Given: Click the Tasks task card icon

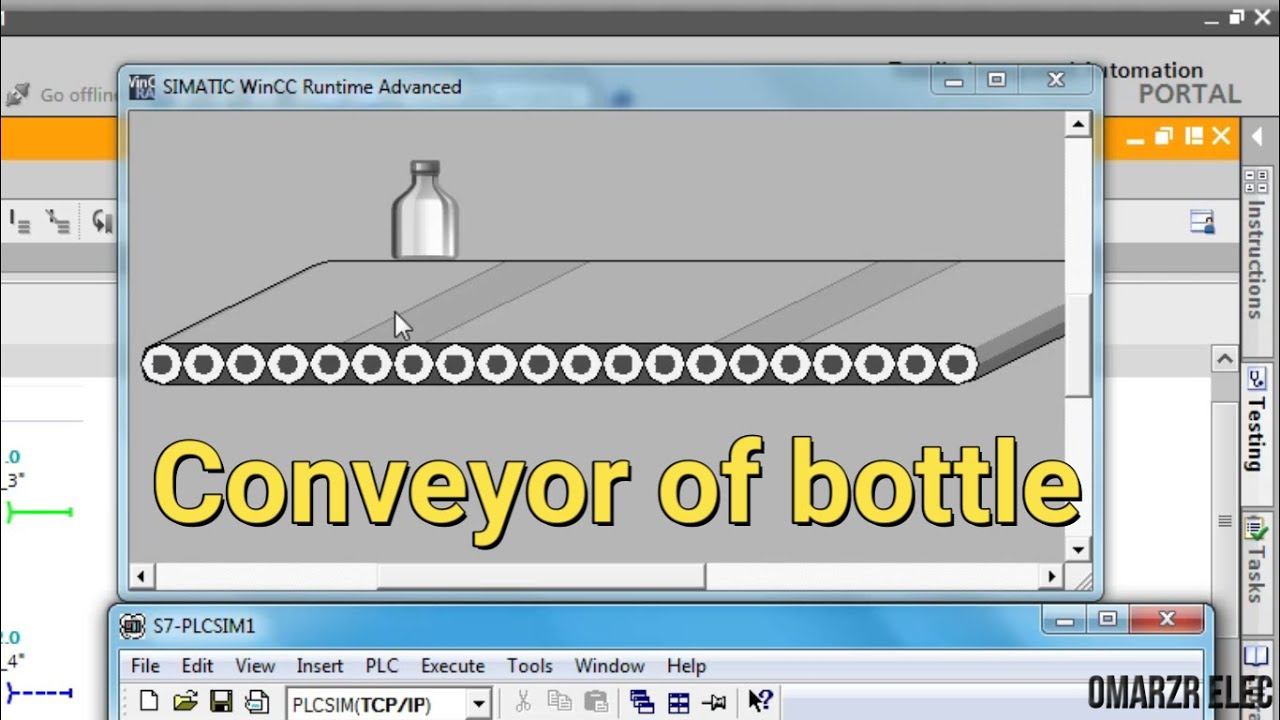Looking at the screenshot, I should tap(1257, 530).
